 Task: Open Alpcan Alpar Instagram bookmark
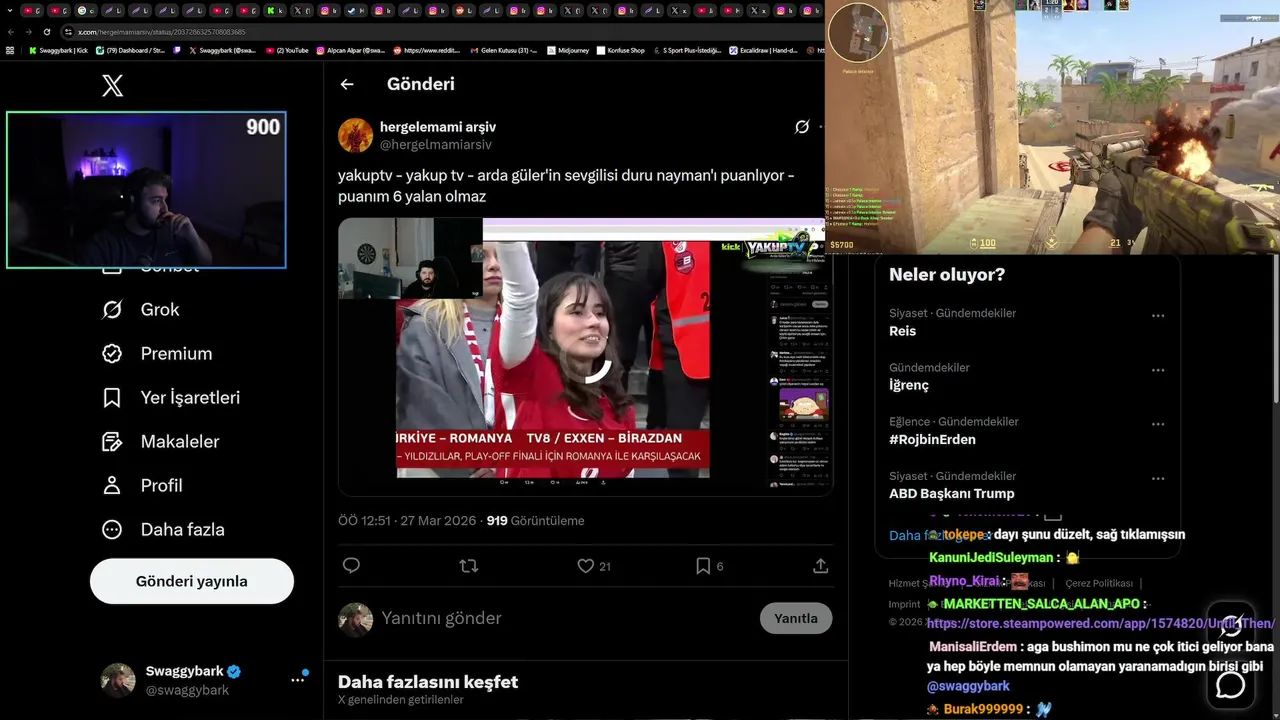351,50
